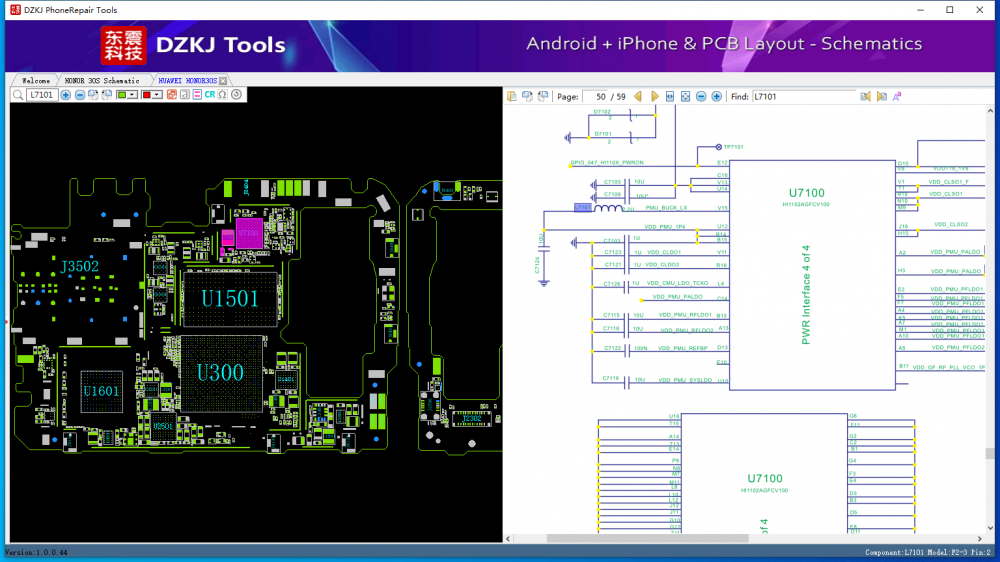Click the Find text field

(x=804, y=97)
